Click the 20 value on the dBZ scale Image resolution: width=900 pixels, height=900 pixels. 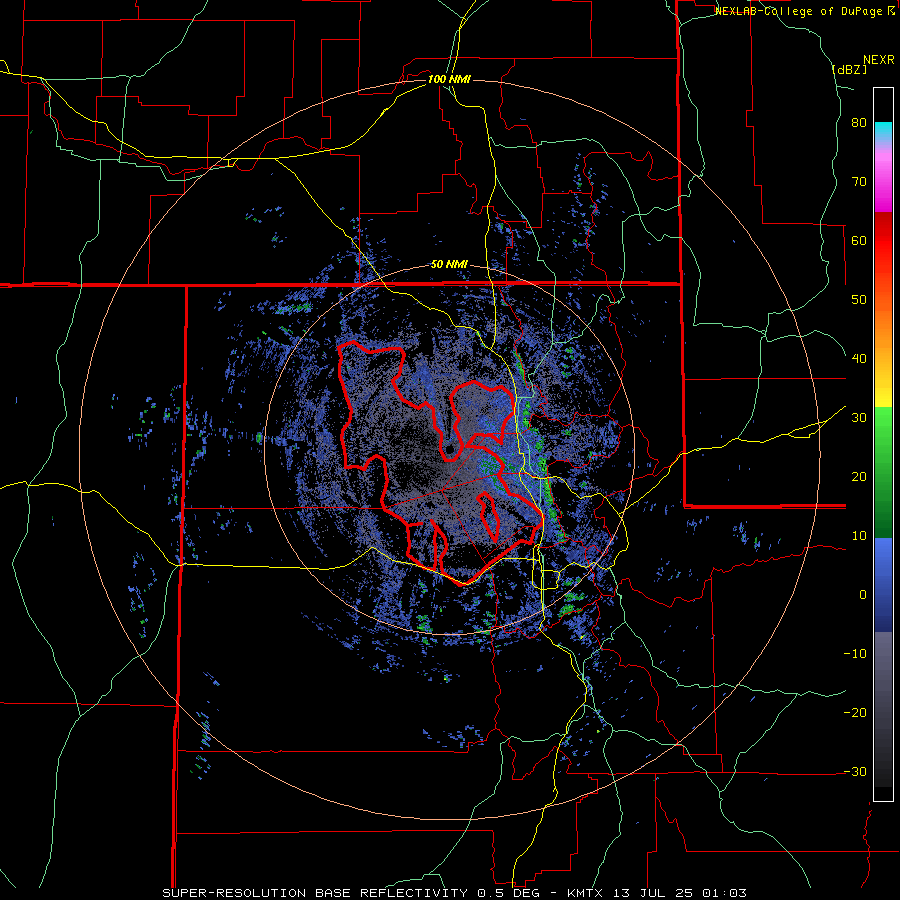[x=859, y=477]
